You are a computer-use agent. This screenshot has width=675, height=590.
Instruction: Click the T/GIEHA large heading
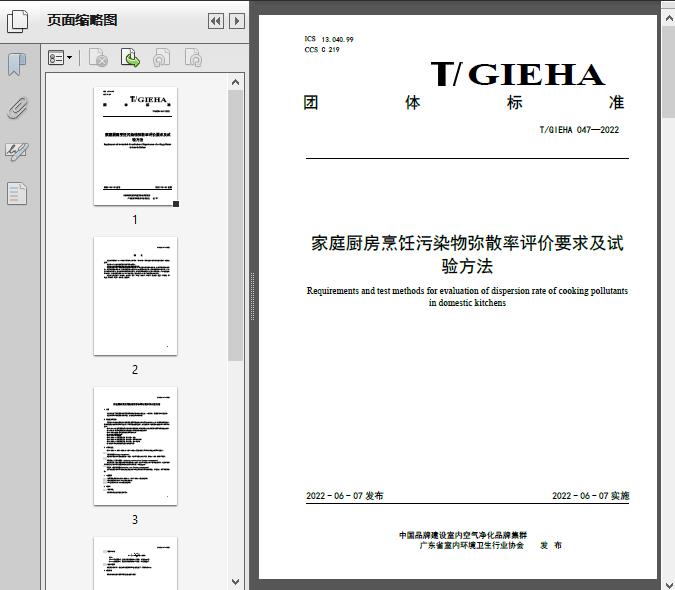(518, 74)
